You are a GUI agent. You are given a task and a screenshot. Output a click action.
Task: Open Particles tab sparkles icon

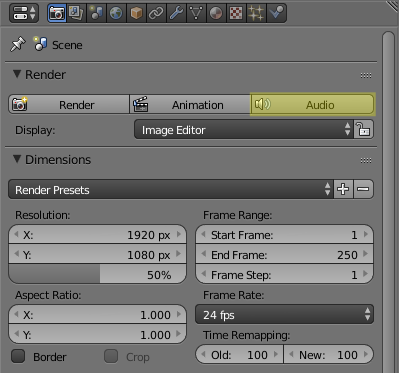(256, 13)
